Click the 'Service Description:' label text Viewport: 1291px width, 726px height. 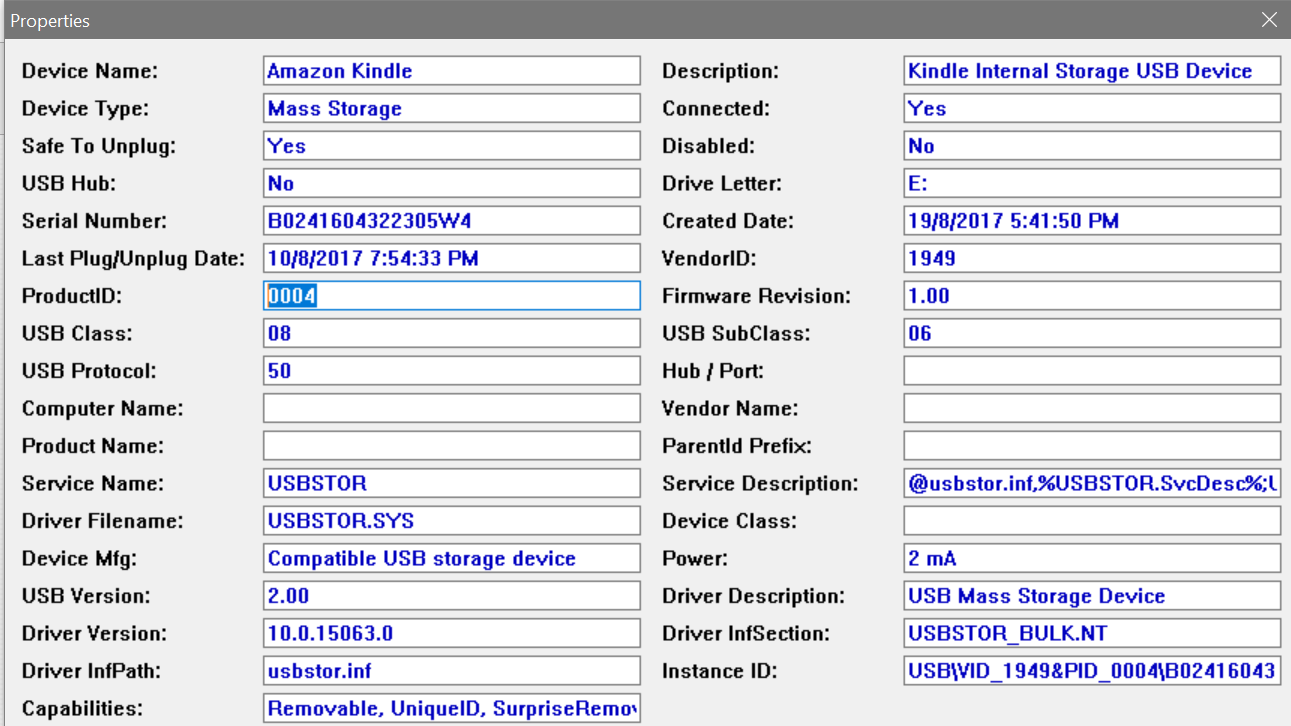pos(761,484)
